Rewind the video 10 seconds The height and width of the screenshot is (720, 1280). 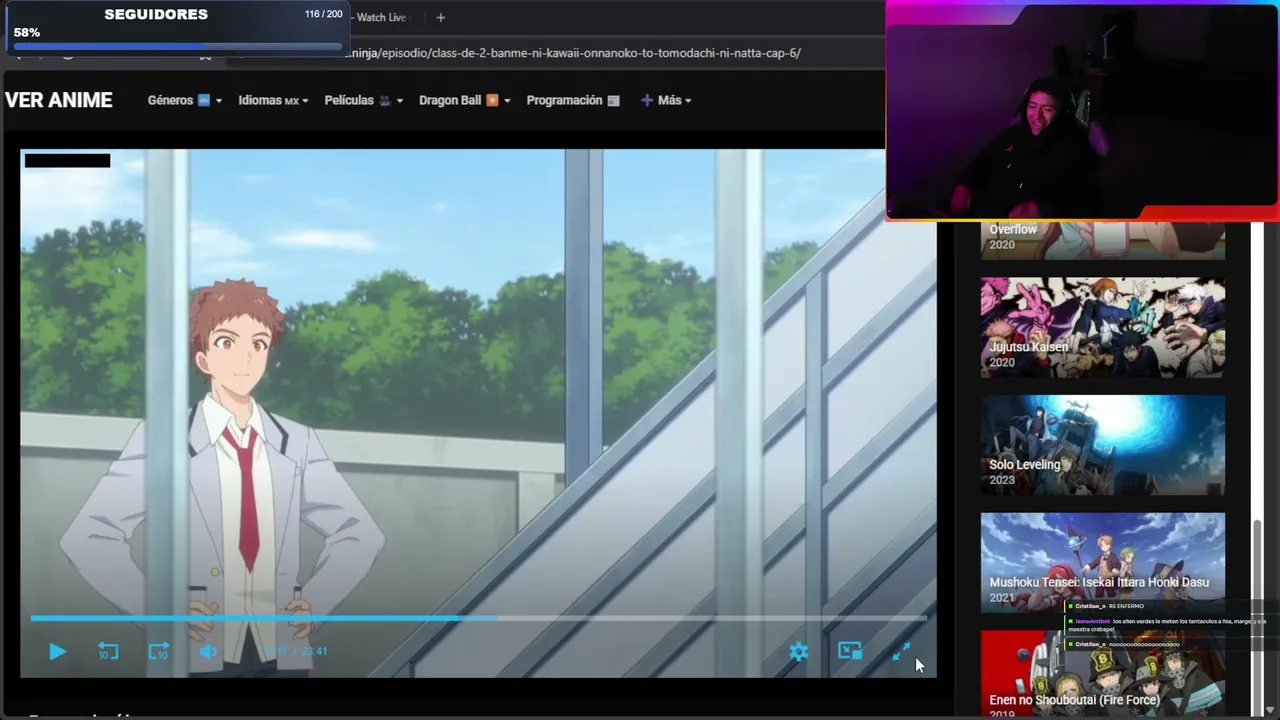[x=108, y=652]
